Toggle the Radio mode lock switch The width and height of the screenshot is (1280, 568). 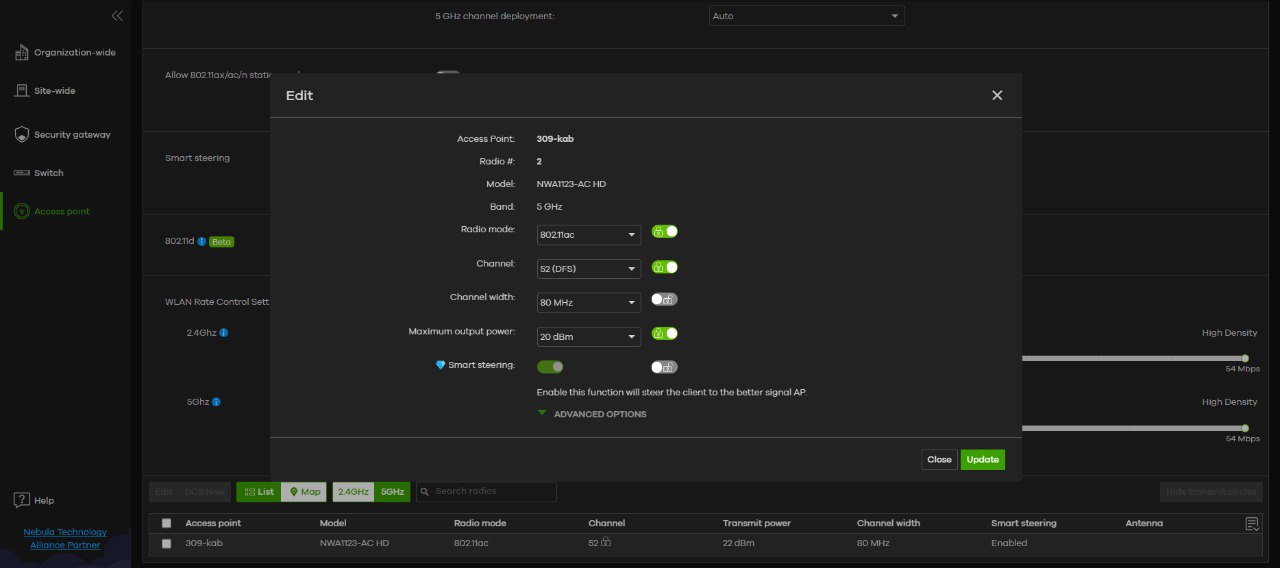665,232
